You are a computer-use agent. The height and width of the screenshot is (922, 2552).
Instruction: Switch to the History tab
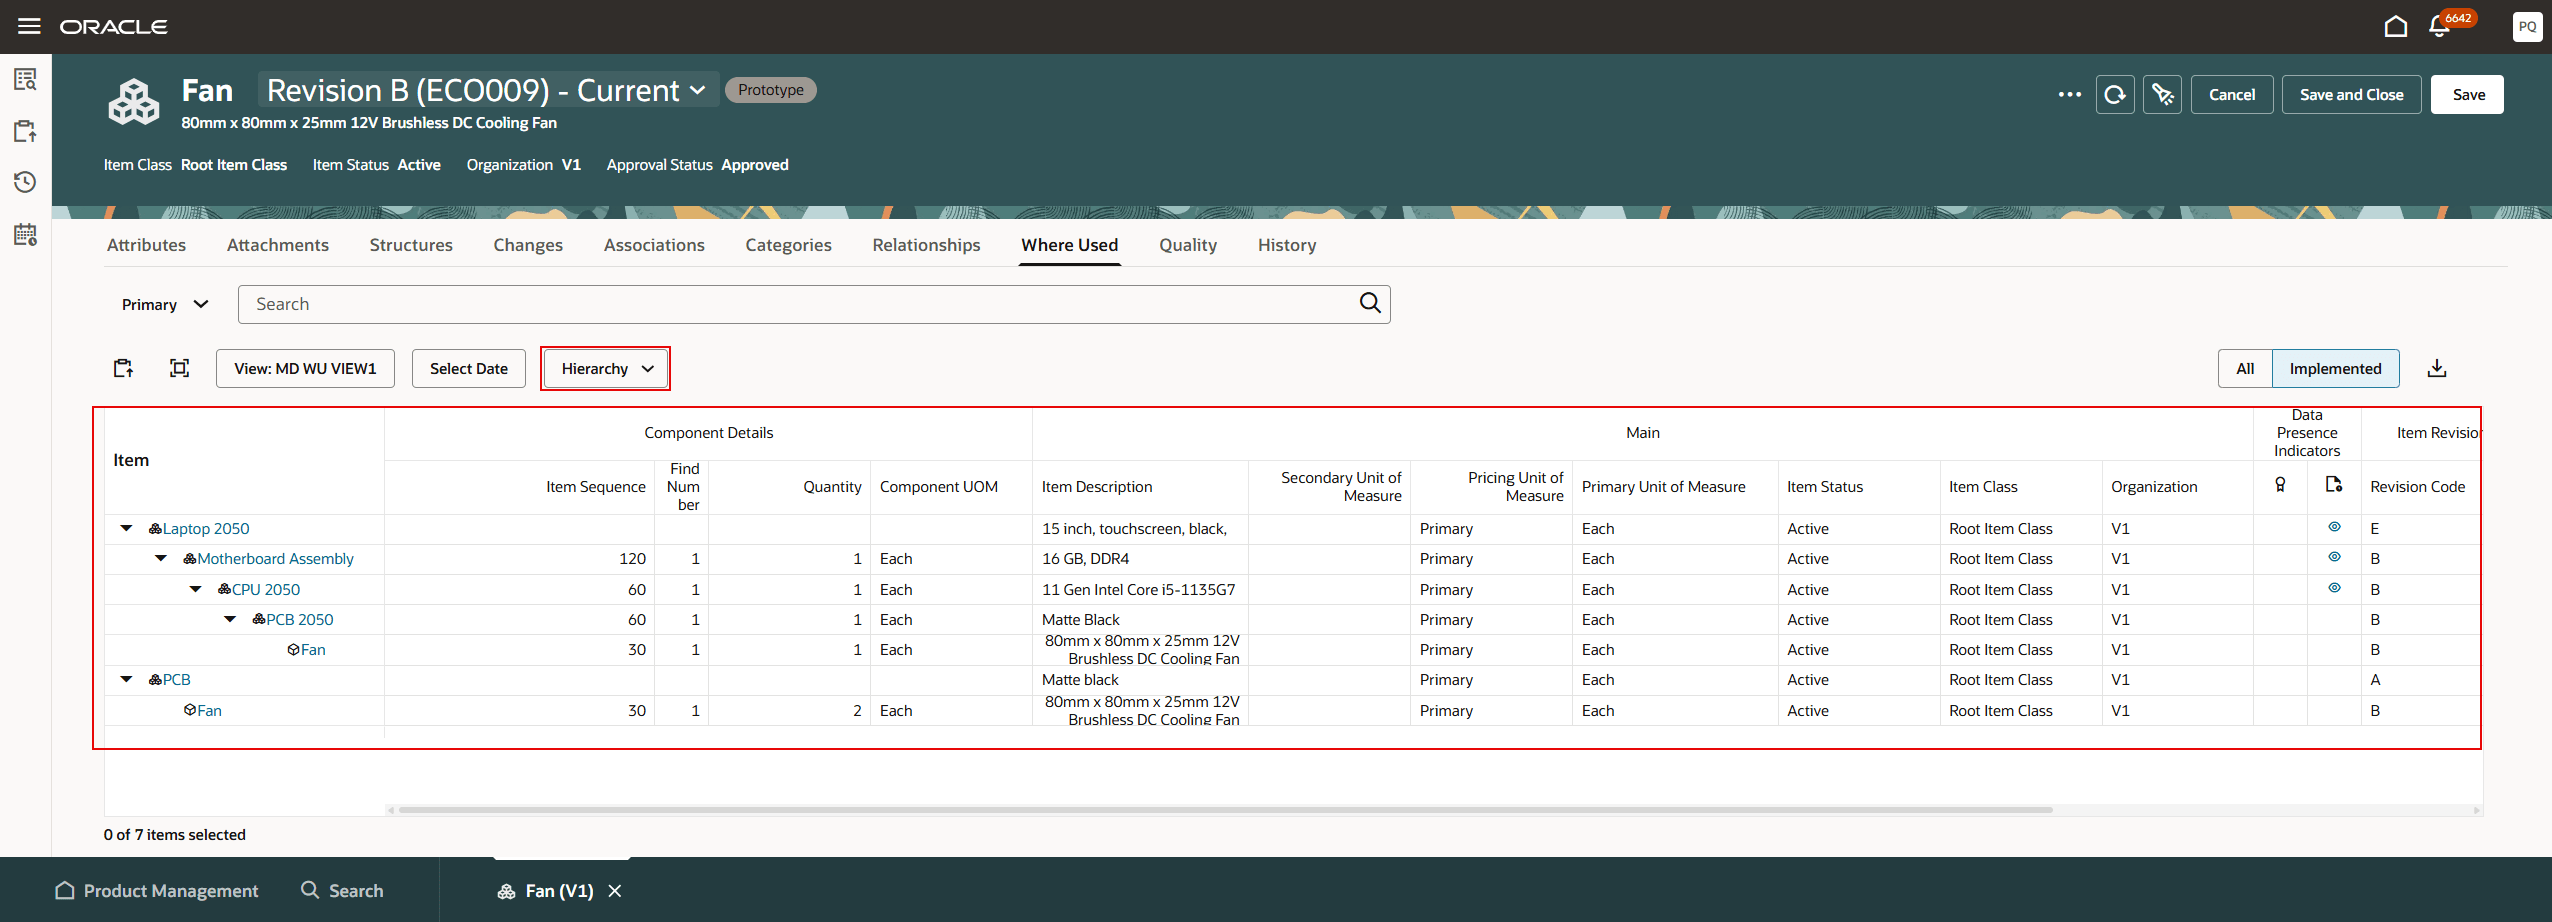pyautogui.click(x=1287, y=245)
